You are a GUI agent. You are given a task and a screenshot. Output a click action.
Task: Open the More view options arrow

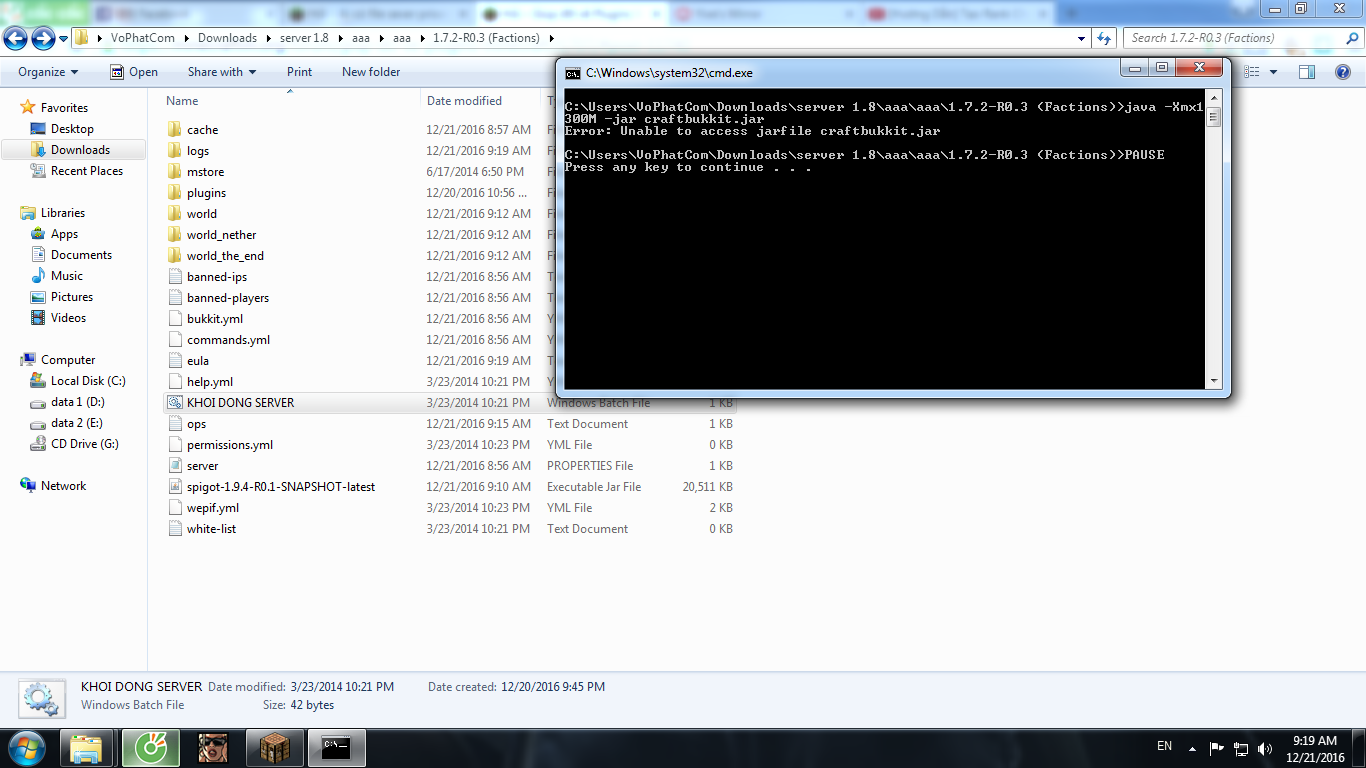coord(1273,72)
